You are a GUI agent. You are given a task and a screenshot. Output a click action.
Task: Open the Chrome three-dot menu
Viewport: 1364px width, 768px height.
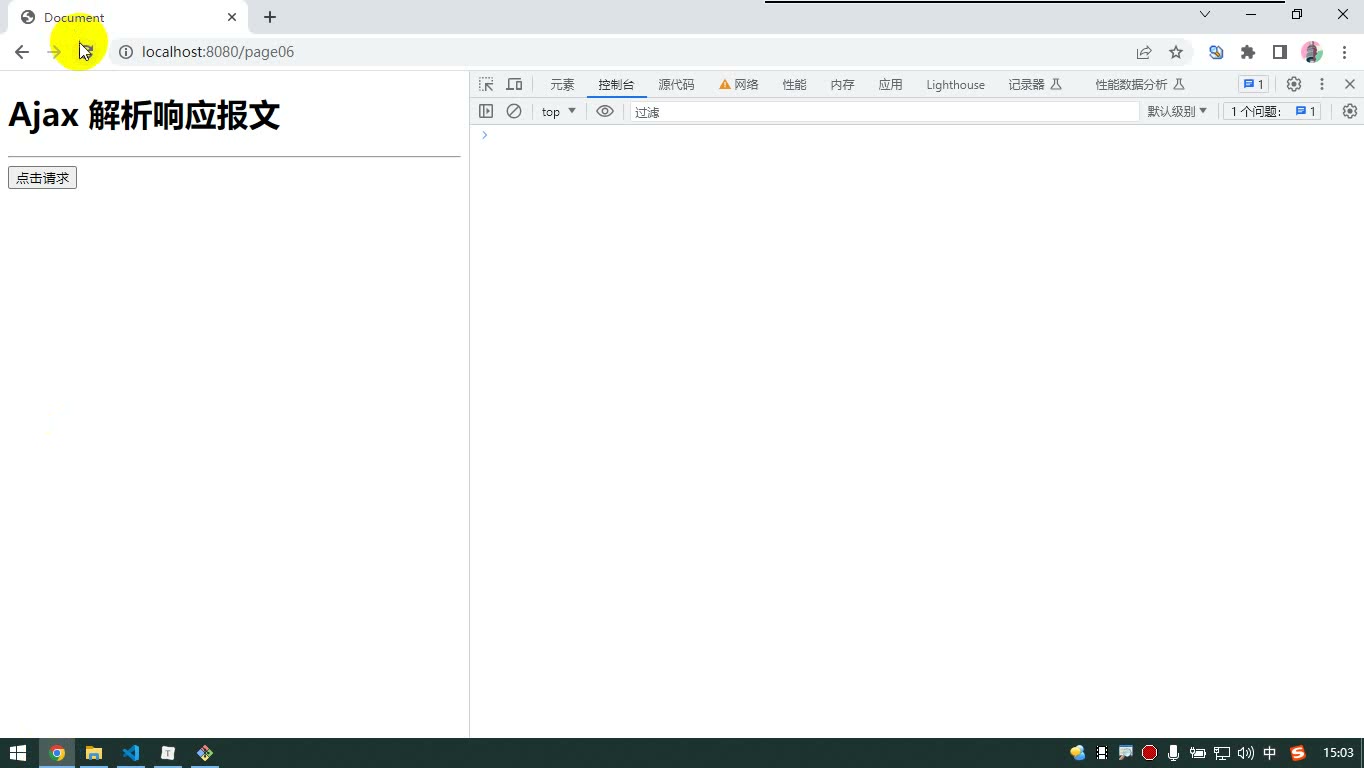[x=1344, y=52]
